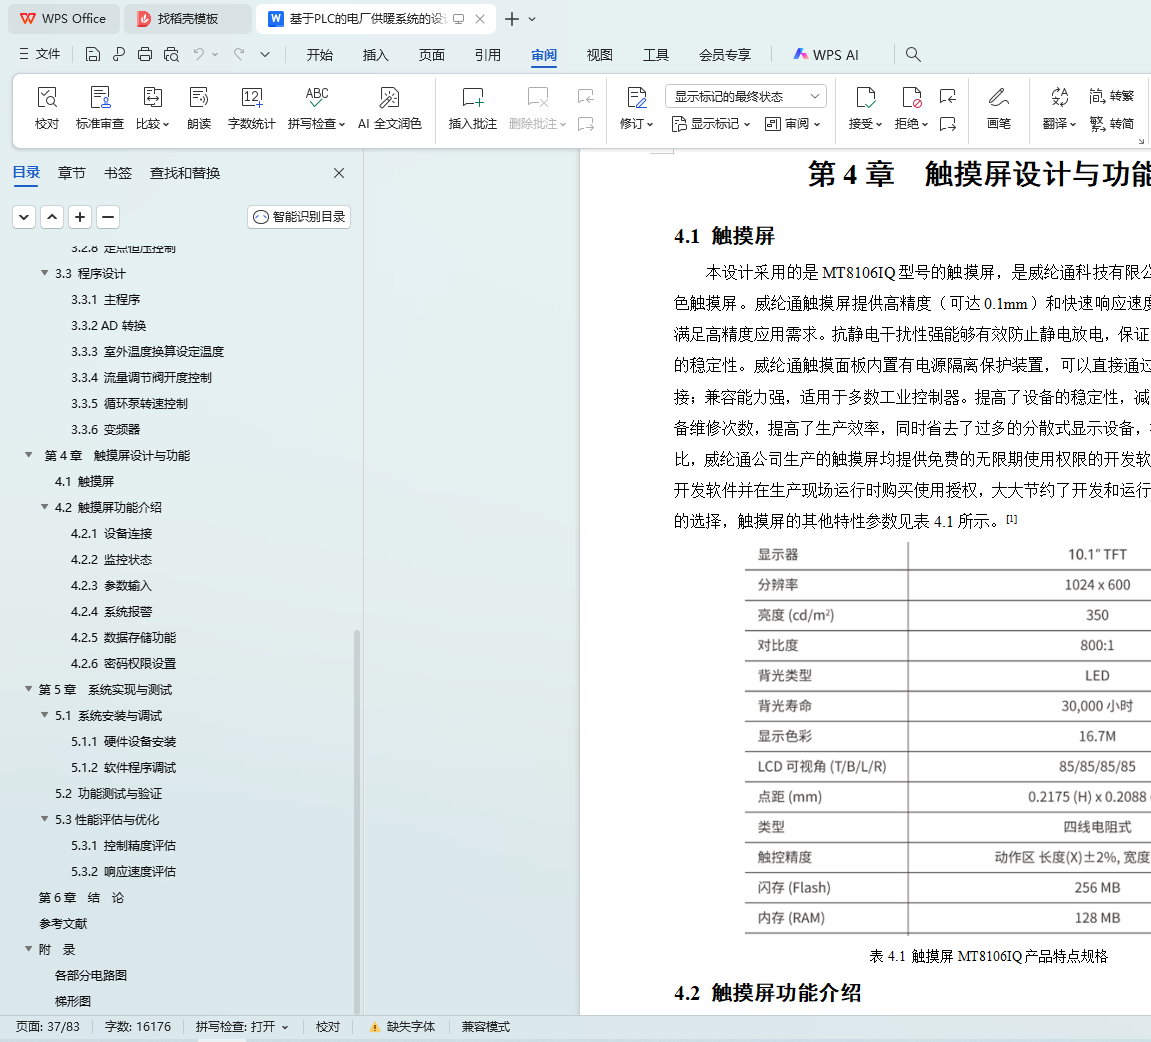The width and height of the screenshot is (1151, 1042).
Task: Click the next comment icon
Action: pyautogui.click(x=586, y=124)
